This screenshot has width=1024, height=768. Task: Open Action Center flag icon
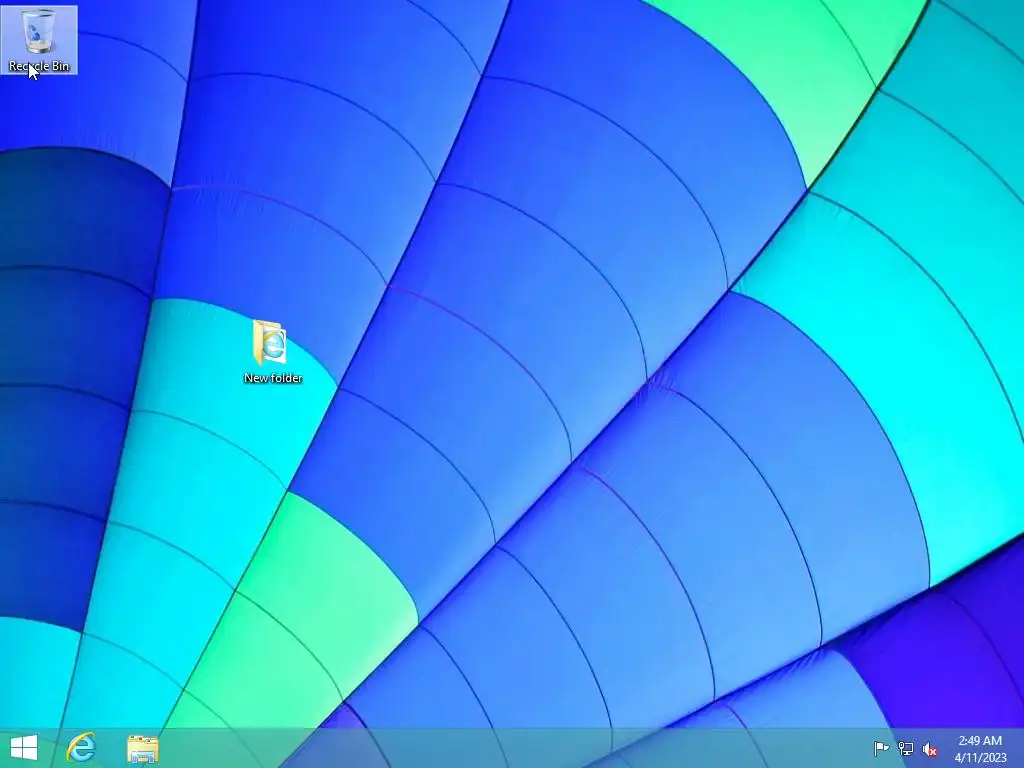pyautogui.click(x=880, y=748)
